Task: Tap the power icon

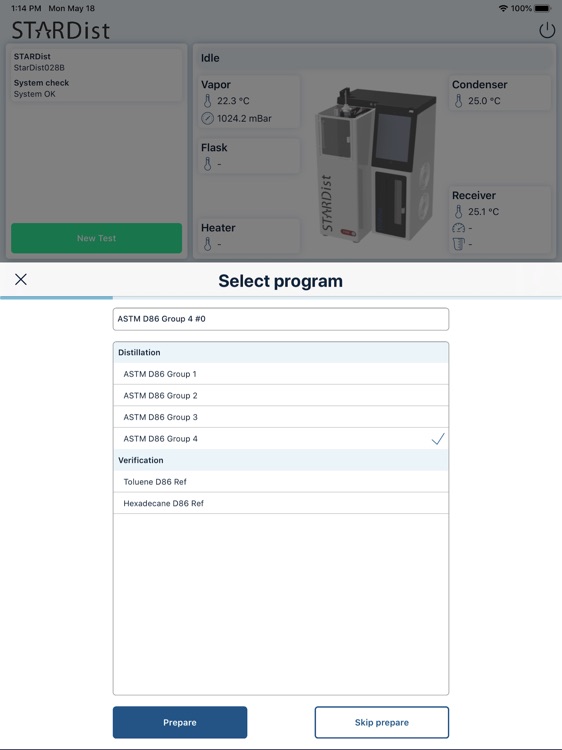Action: pos(547,30)
